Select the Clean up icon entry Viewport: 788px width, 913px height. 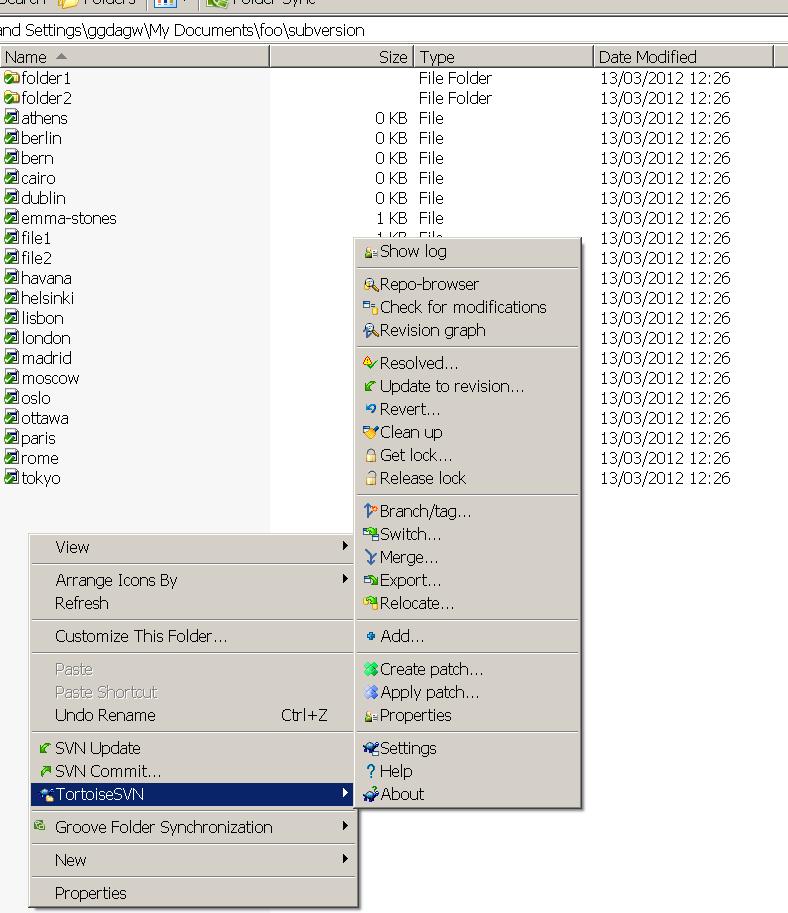point(371,433)
